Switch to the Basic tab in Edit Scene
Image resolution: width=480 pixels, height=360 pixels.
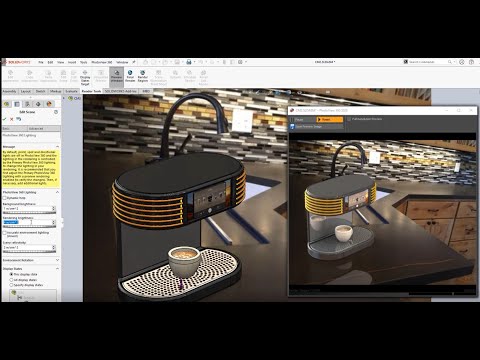point(15,128)
